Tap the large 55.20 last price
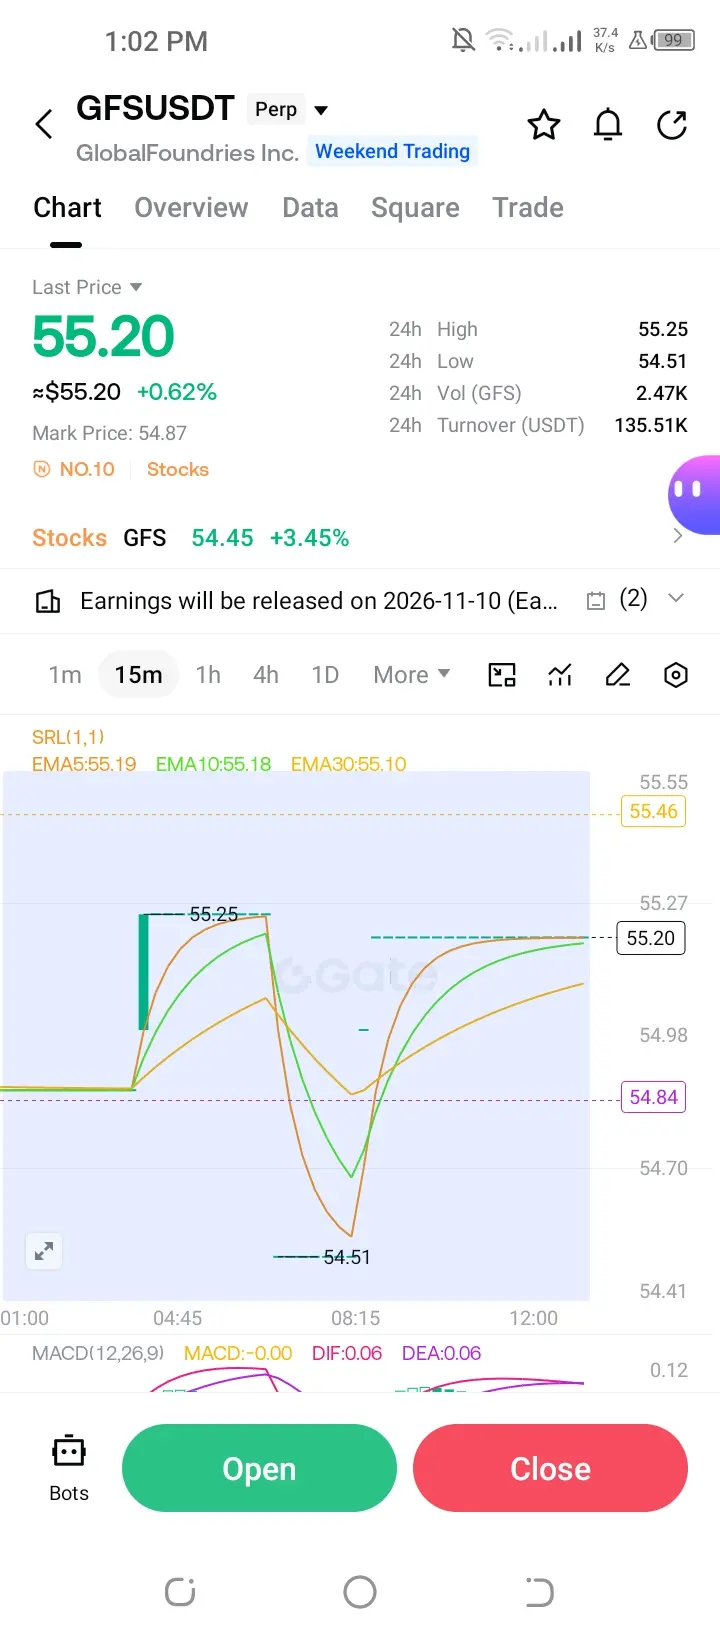 point(103,336)
